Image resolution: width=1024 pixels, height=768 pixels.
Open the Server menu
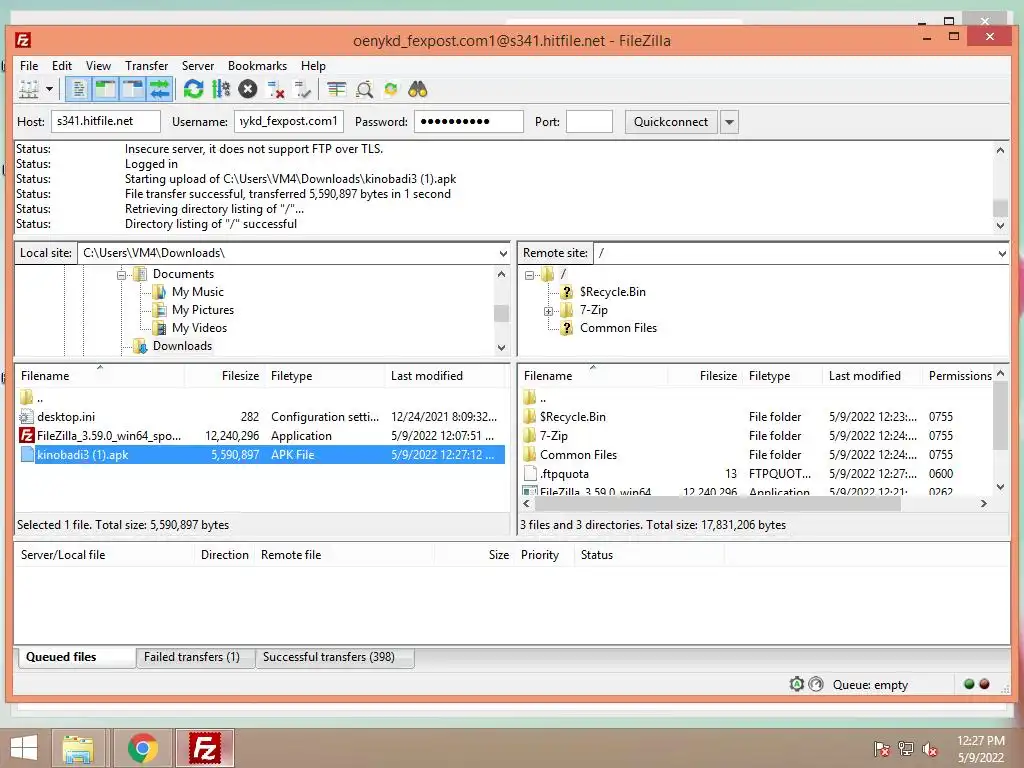tap(198, 66)
